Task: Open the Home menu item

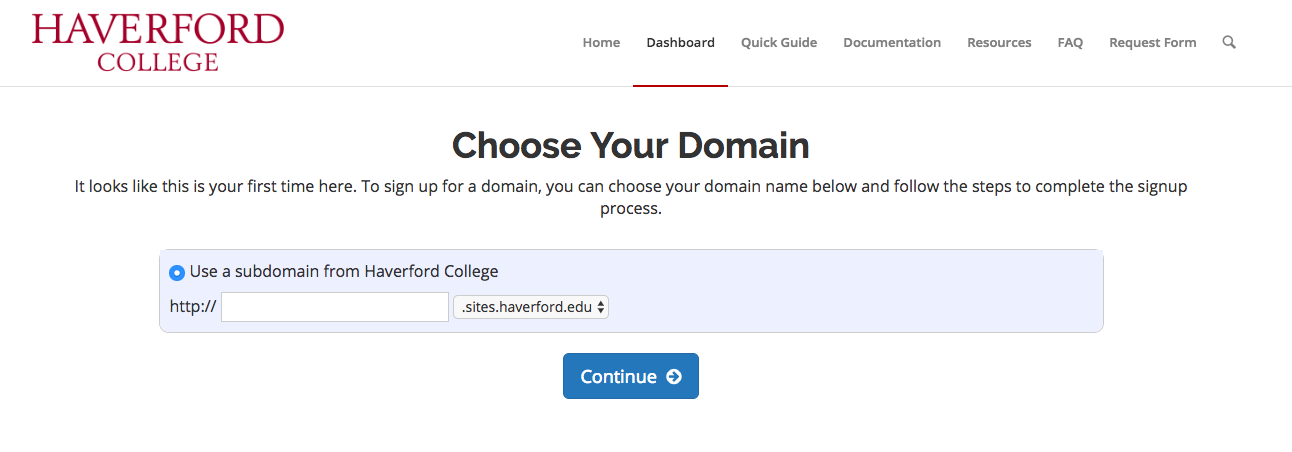Action: [601, 43]
